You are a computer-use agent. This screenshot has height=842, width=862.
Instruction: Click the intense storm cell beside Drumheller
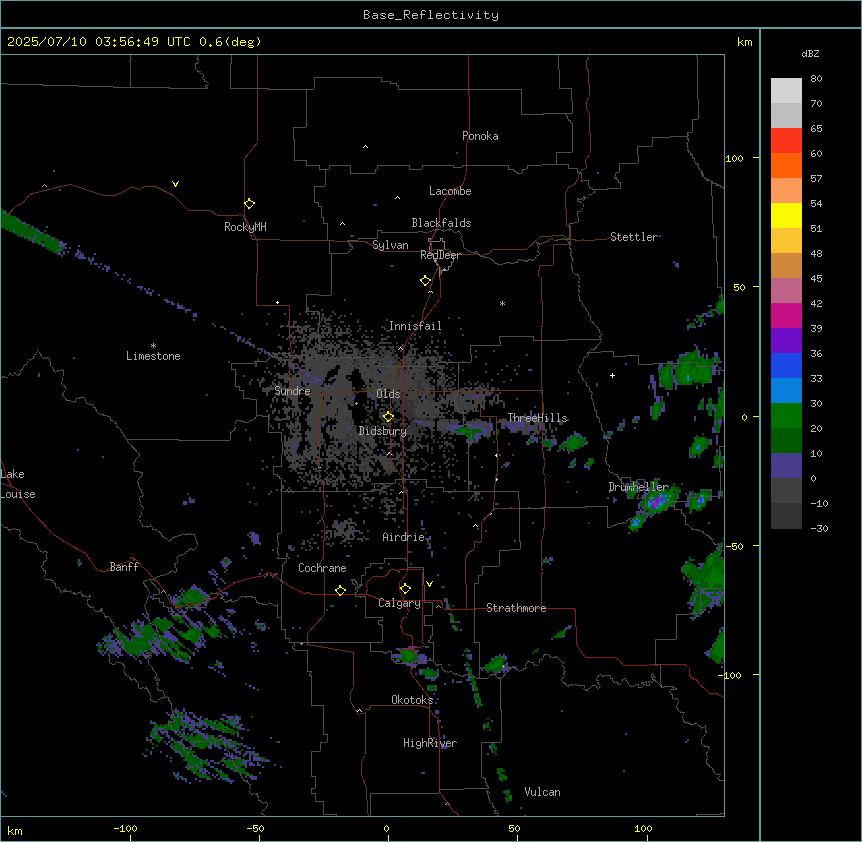(657, 502)
